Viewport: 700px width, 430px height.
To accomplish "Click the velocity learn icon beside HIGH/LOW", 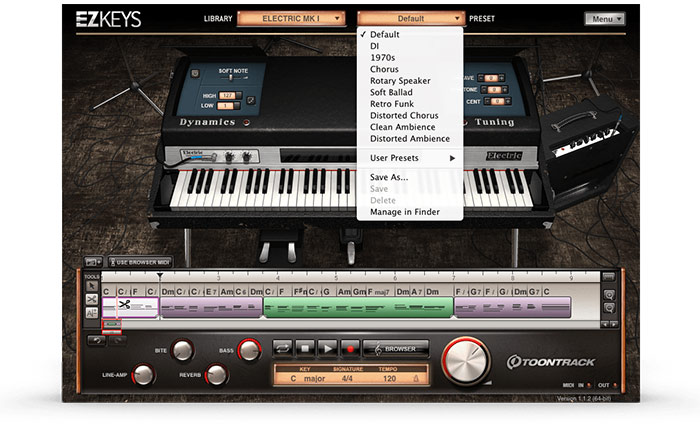I will pyautogui.click(x=251, y=100).
